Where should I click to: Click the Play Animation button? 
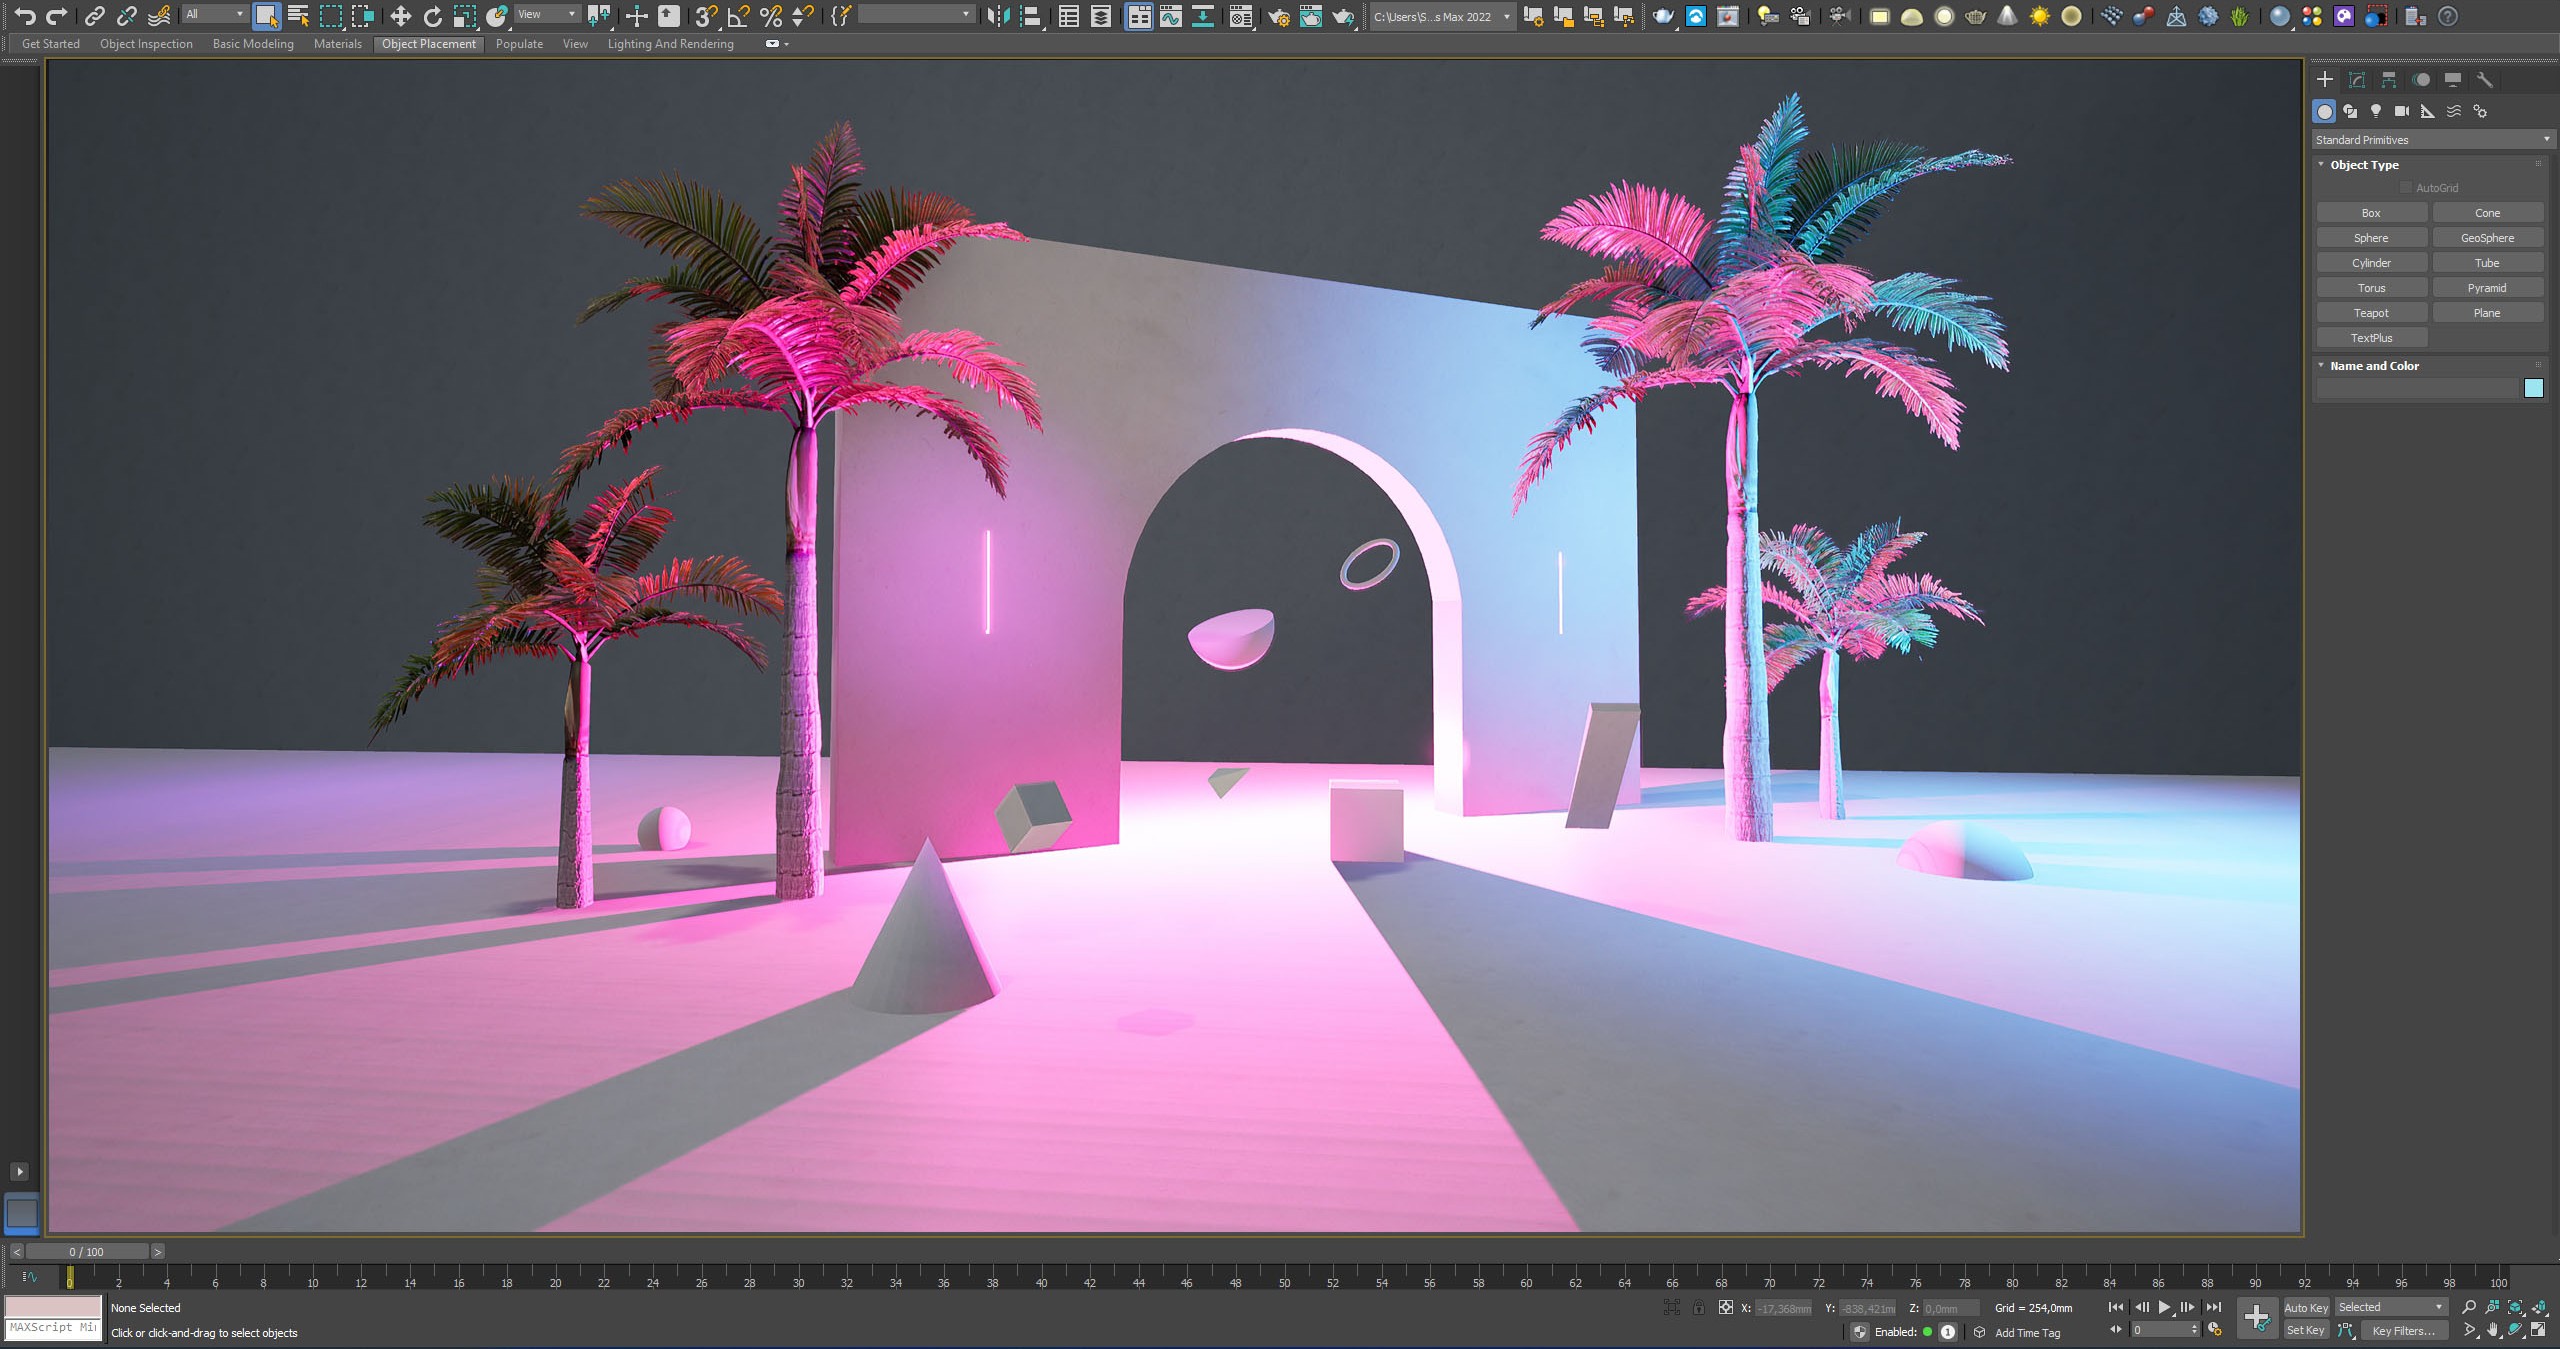(2164, 1307)
